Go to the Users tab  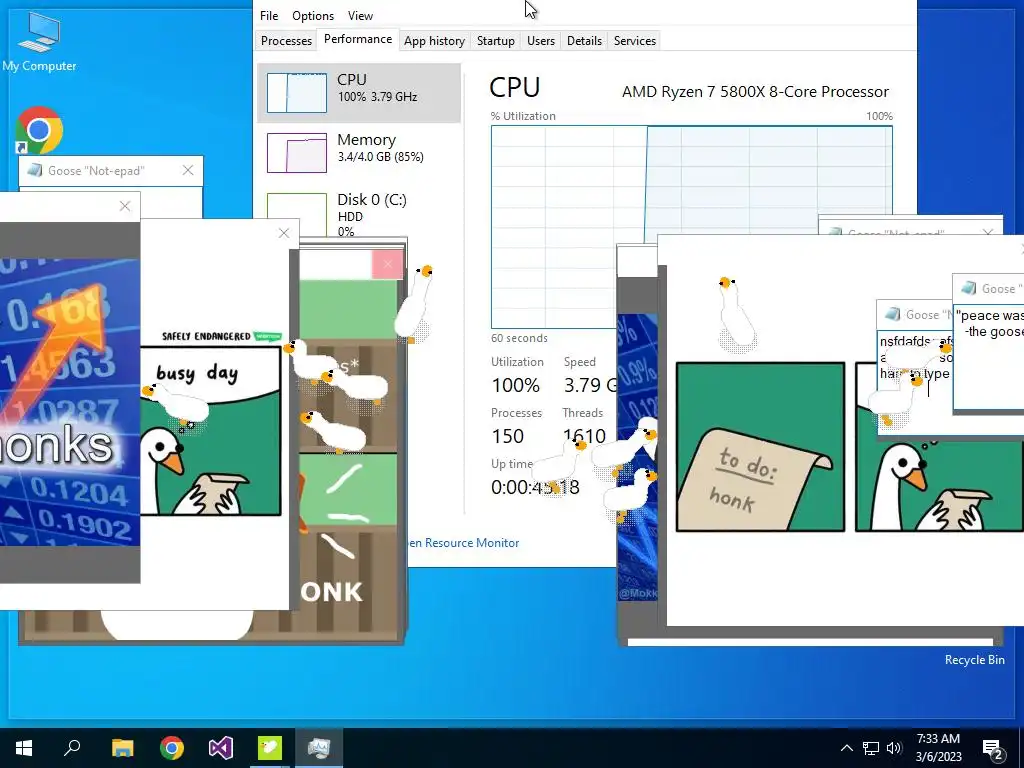pyautogui.click(x=541, y=40)
